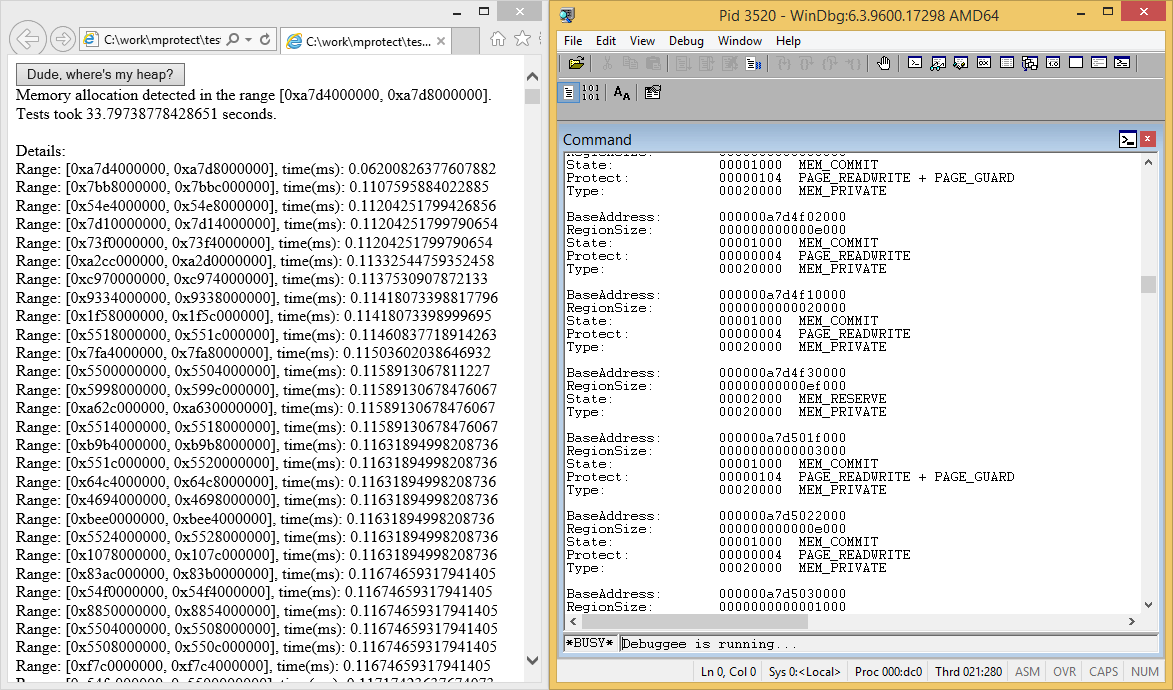Open the Call Stack window icon
The width and height of the screenshot is (1173, 690).
point(1029,63)
